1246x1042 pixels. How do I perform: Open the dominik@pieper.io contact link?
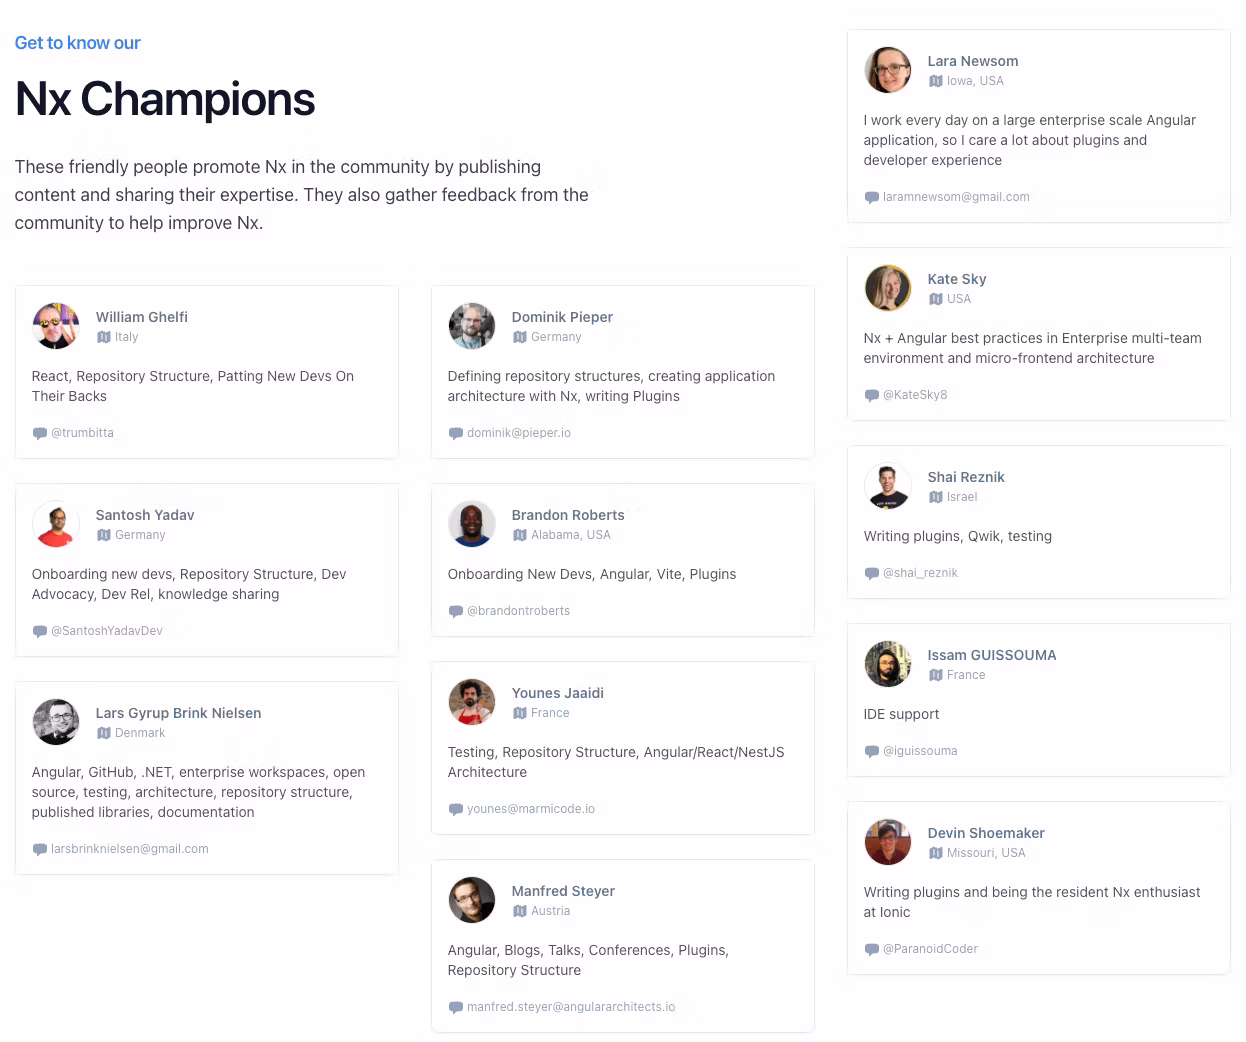coord(519,433)
